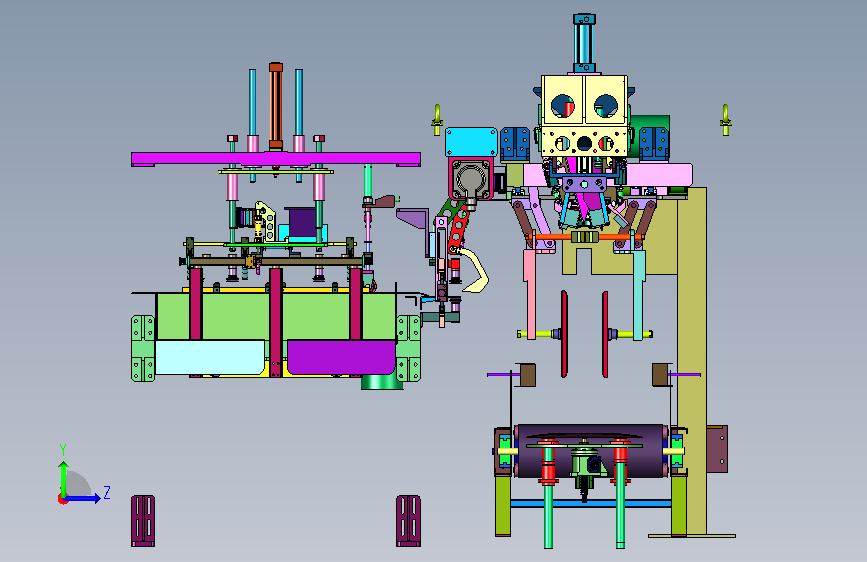Screen dimensions: 867x562
Task: Select the purple panel on tank bottom
Action: point(341,357)
